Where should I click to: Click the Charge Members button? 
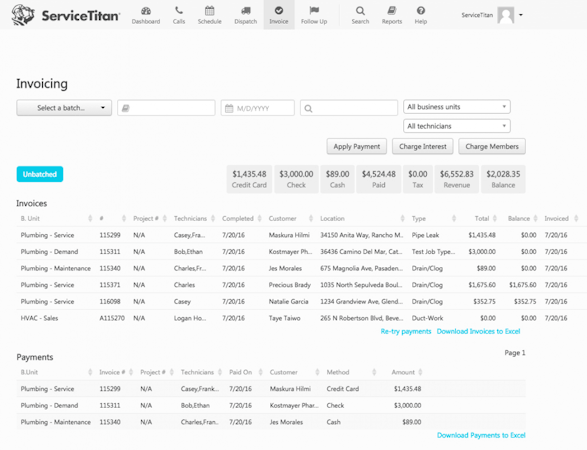[492, 146]
